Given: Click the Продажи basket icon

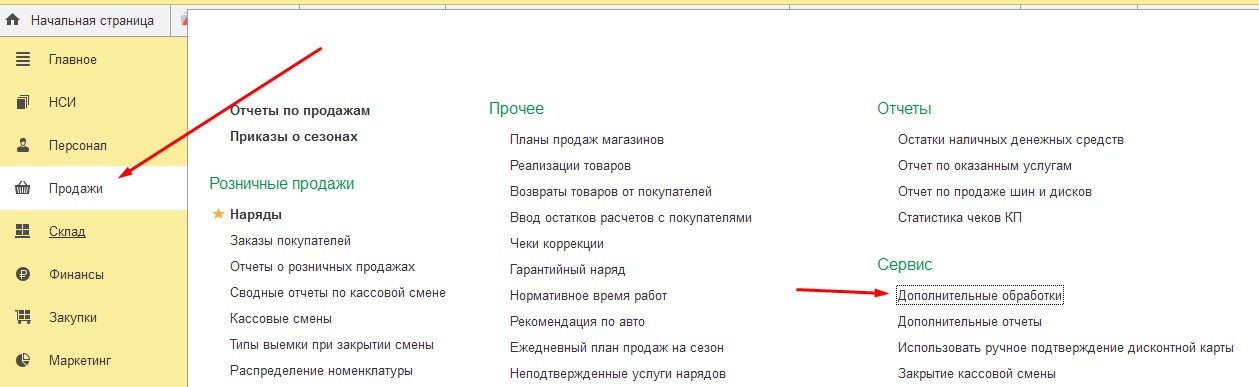Looking at the screenshot, I should point(23,188).
